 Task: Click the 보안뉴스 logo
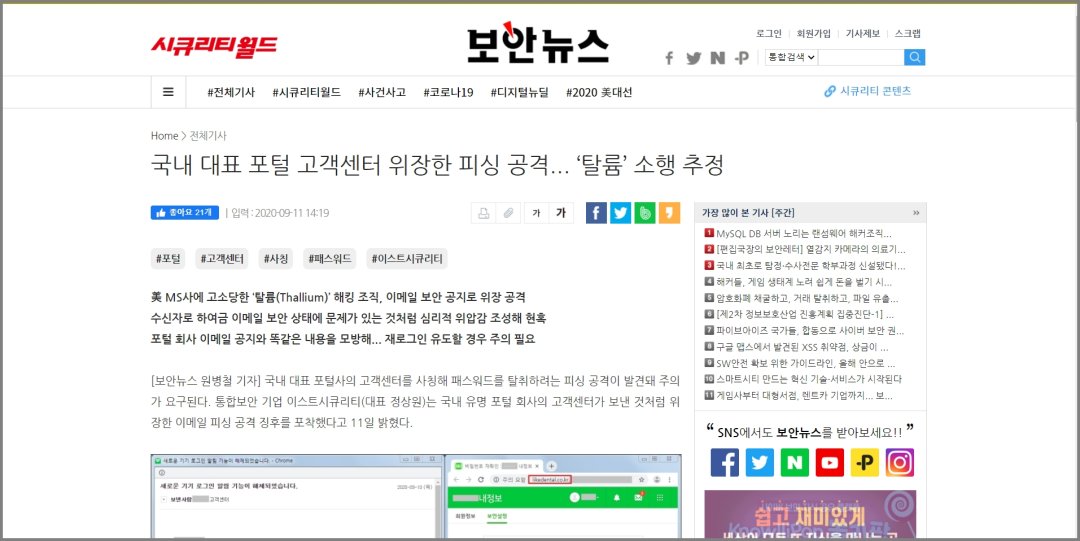[x=538, y=43]
